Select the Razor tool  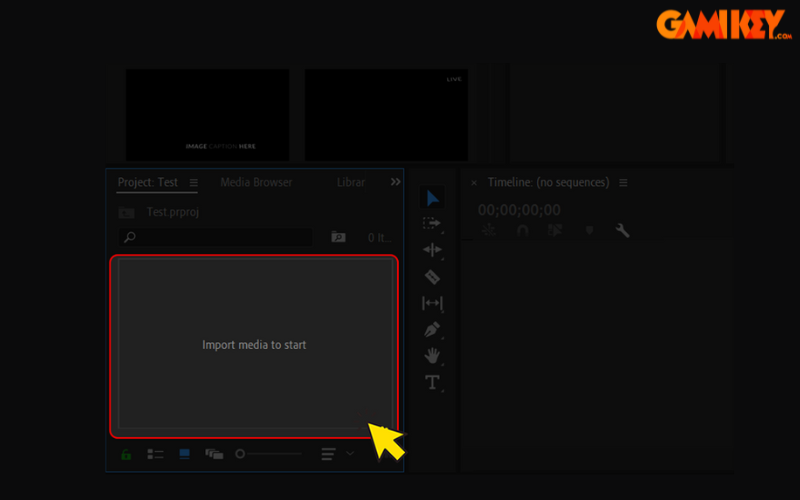(x=432, y=277)
